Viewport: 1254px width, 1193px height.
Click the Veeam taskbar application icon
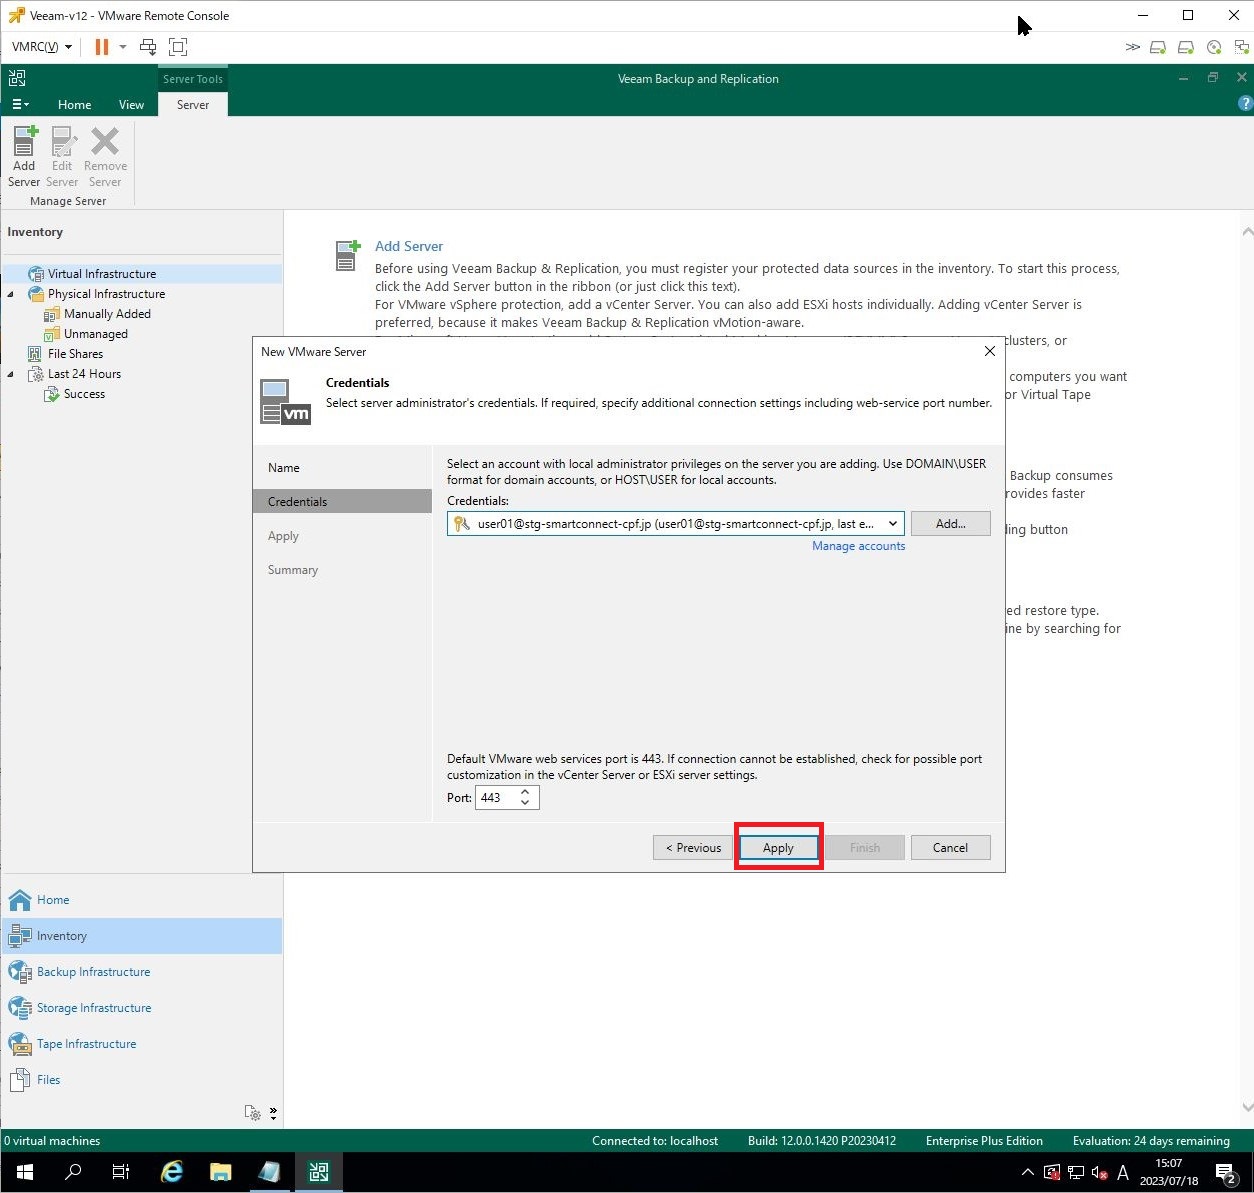(x=319, y=1172)
